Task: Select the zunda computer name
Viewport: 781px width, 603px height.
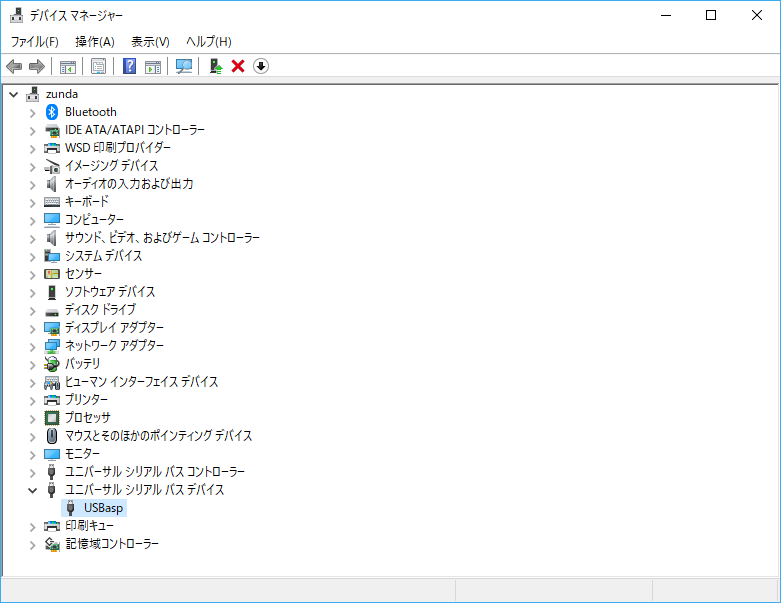Action: coord(62,94)
